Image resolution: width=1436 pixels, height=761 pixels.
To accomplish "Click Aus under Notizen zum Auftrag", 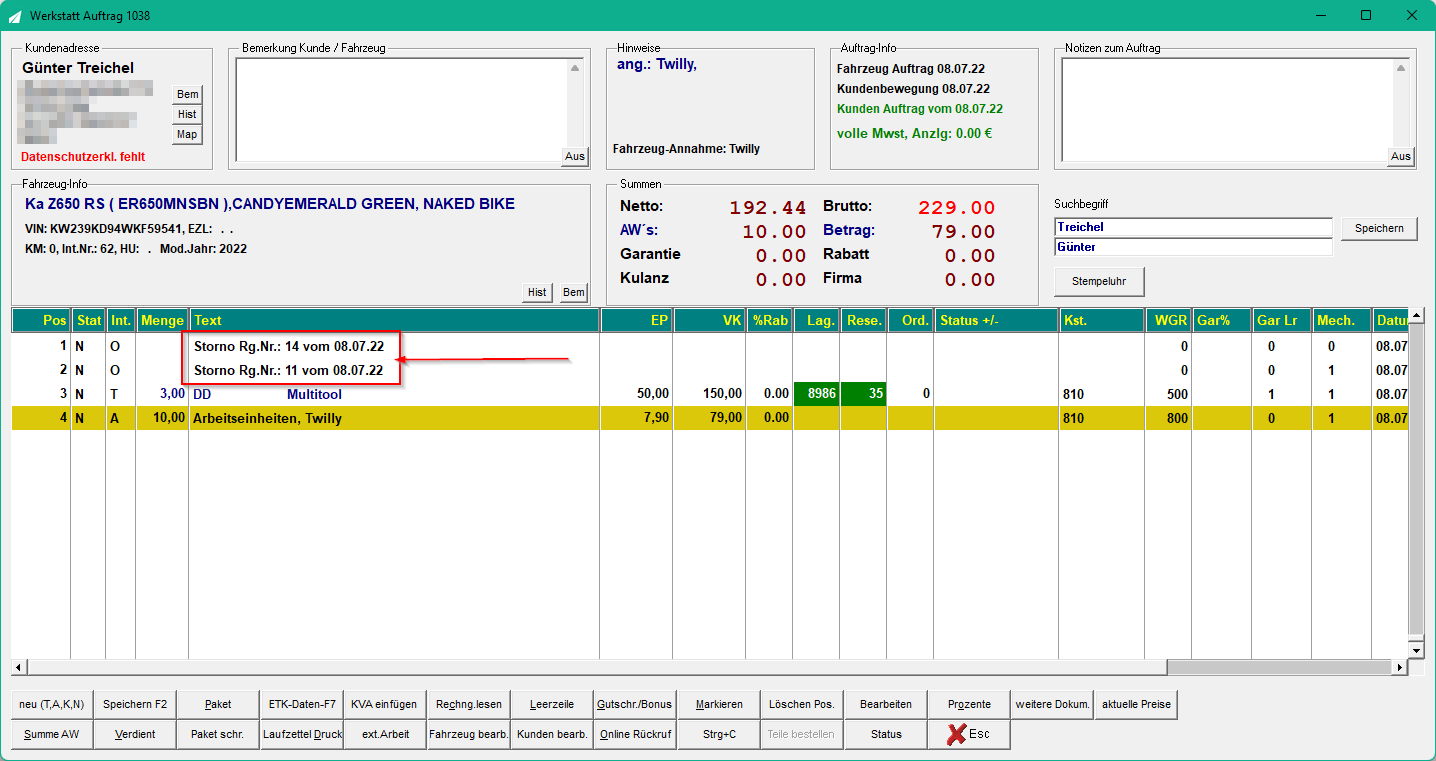I will coord(1400,156).
